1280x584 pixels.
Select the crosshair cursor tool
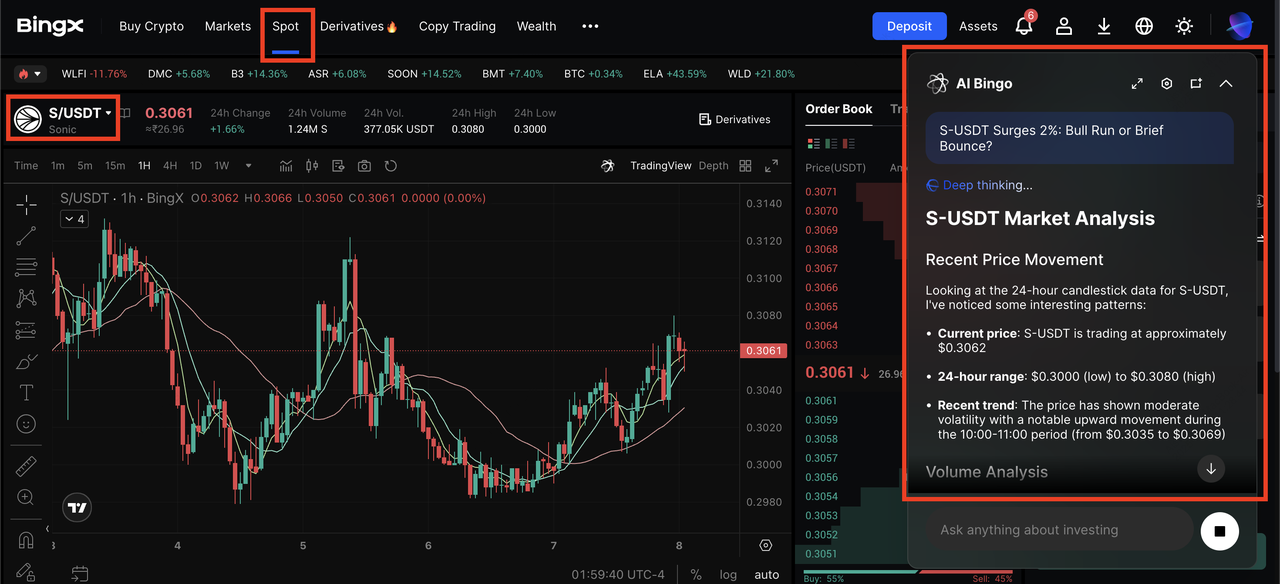[26, 204]
